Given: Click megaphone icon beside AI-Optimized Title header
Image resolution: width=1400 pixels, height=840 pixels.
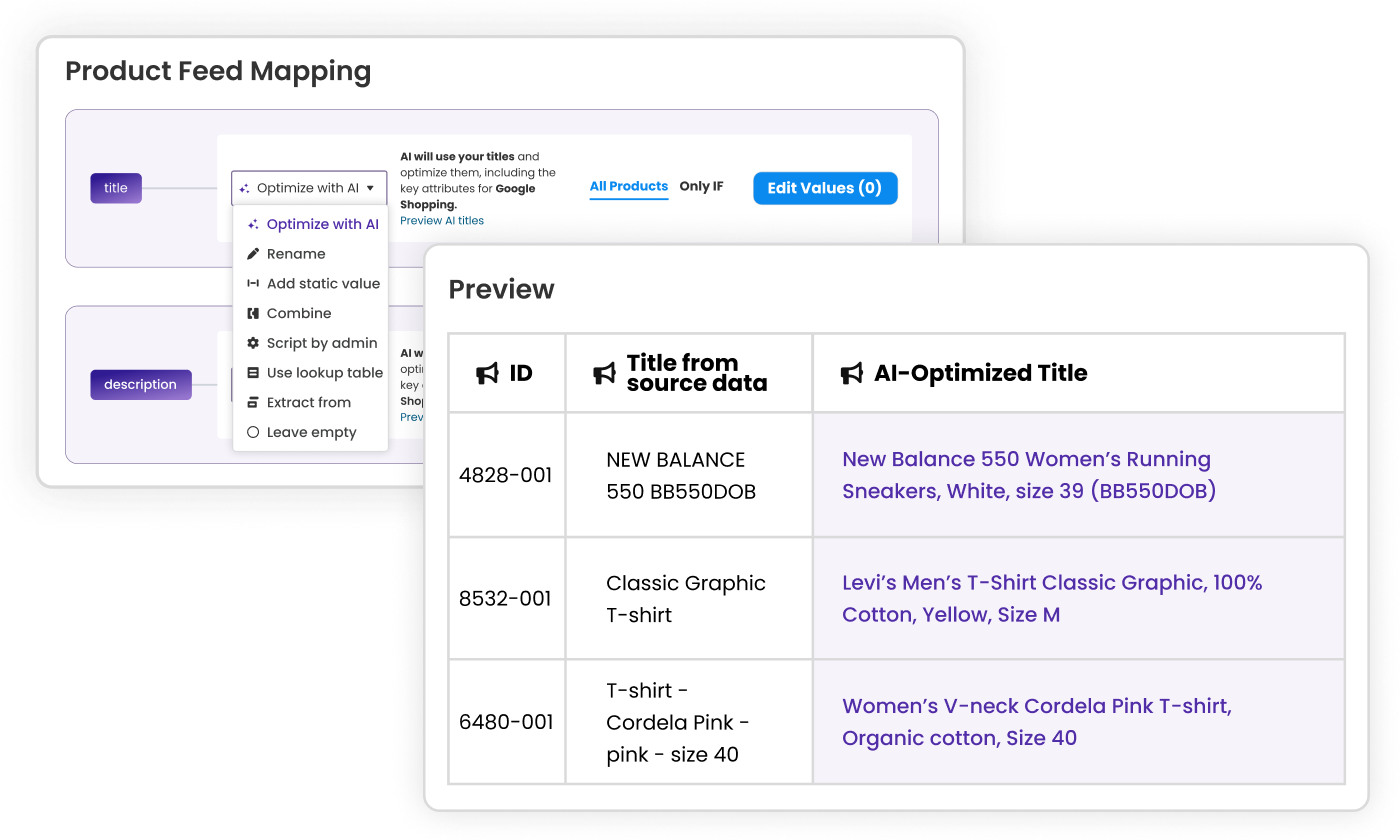Looking at the screenshot, I should (851, 374).
